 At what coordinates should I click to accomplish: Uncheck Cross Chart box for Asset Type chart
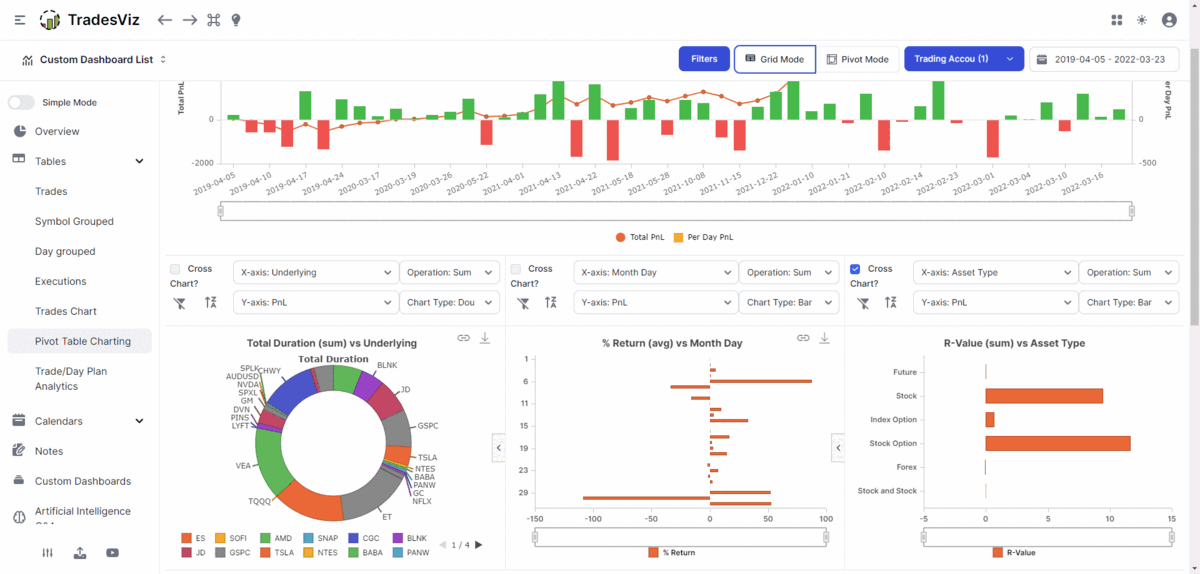coord(855,269)
